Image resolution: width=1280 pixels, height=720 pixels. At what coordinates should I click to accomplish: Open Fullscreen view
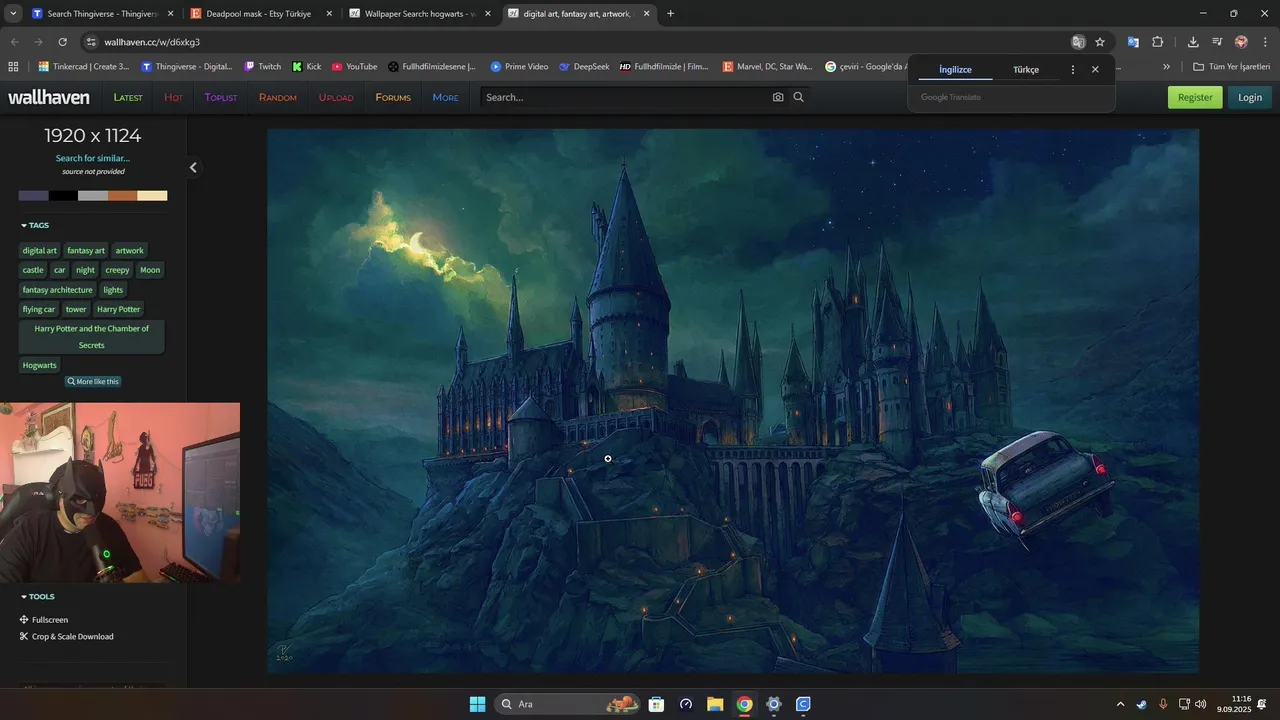(x=44, y=620)
